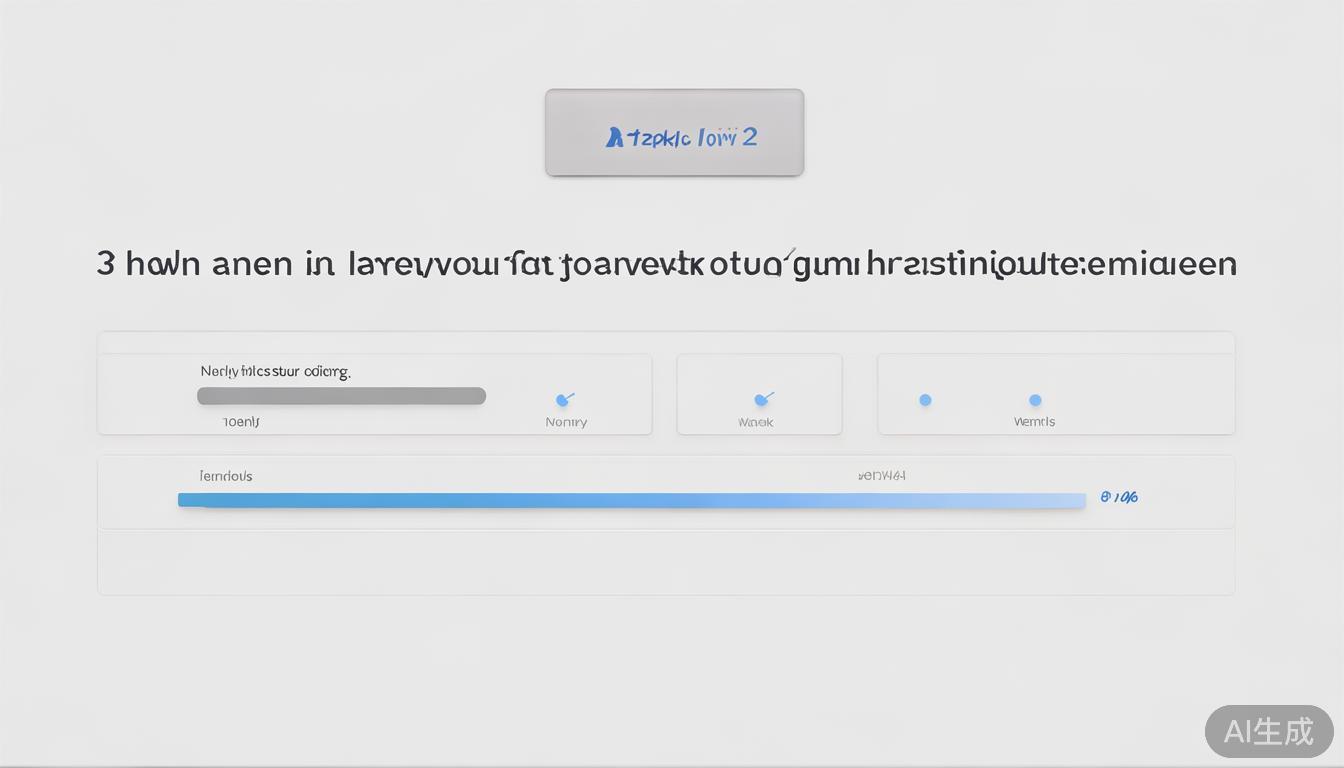Click the Nerly hlcsstur odiarg text
The image size is (1344, 768).
click(275, 372)
